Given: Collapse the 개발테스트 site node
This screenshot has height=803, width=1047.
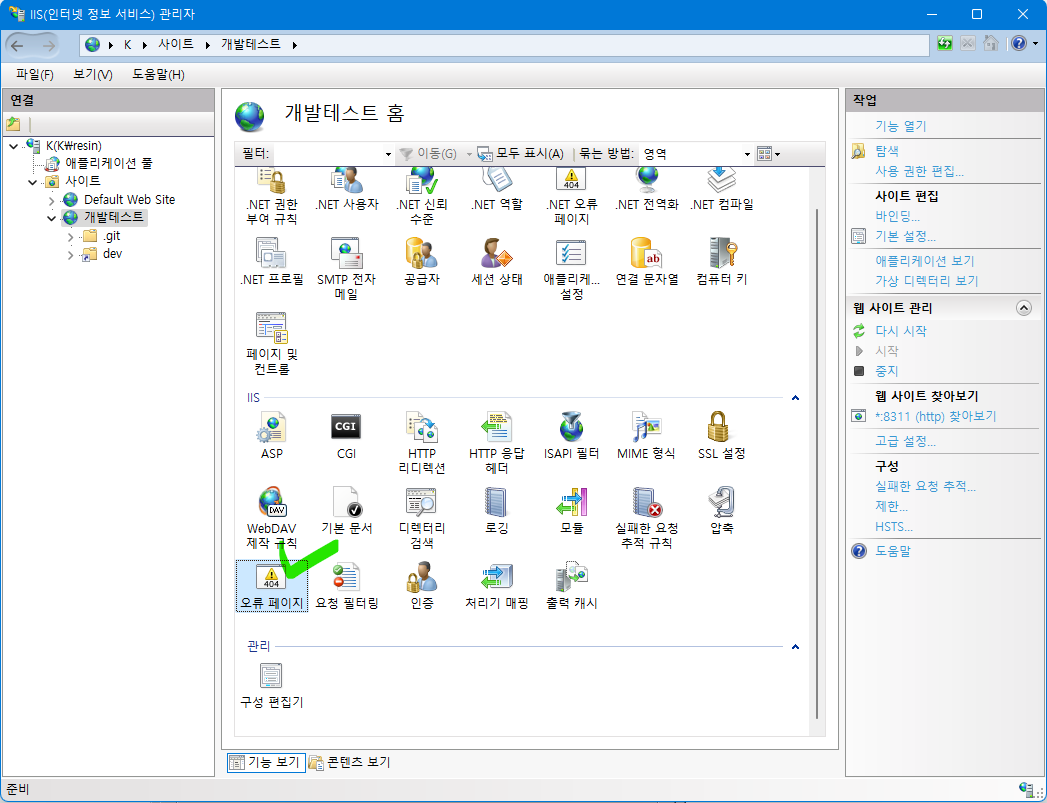Looking at the screenshot, I should point(51,218).
